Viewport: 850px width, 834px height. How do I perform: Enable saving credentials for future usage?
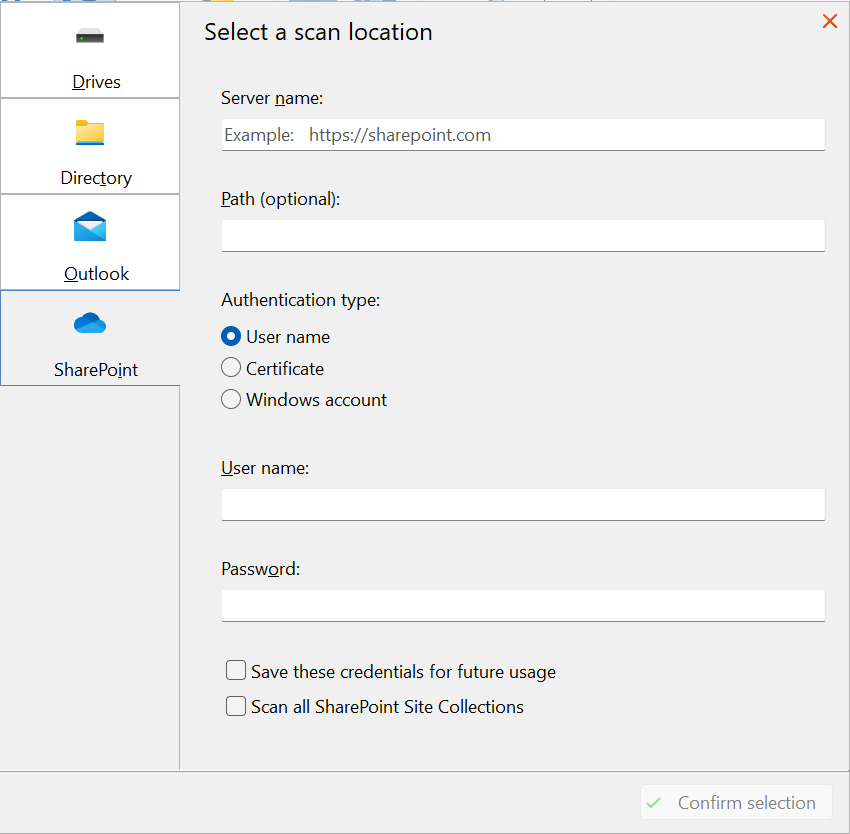[x=236, y=670]
